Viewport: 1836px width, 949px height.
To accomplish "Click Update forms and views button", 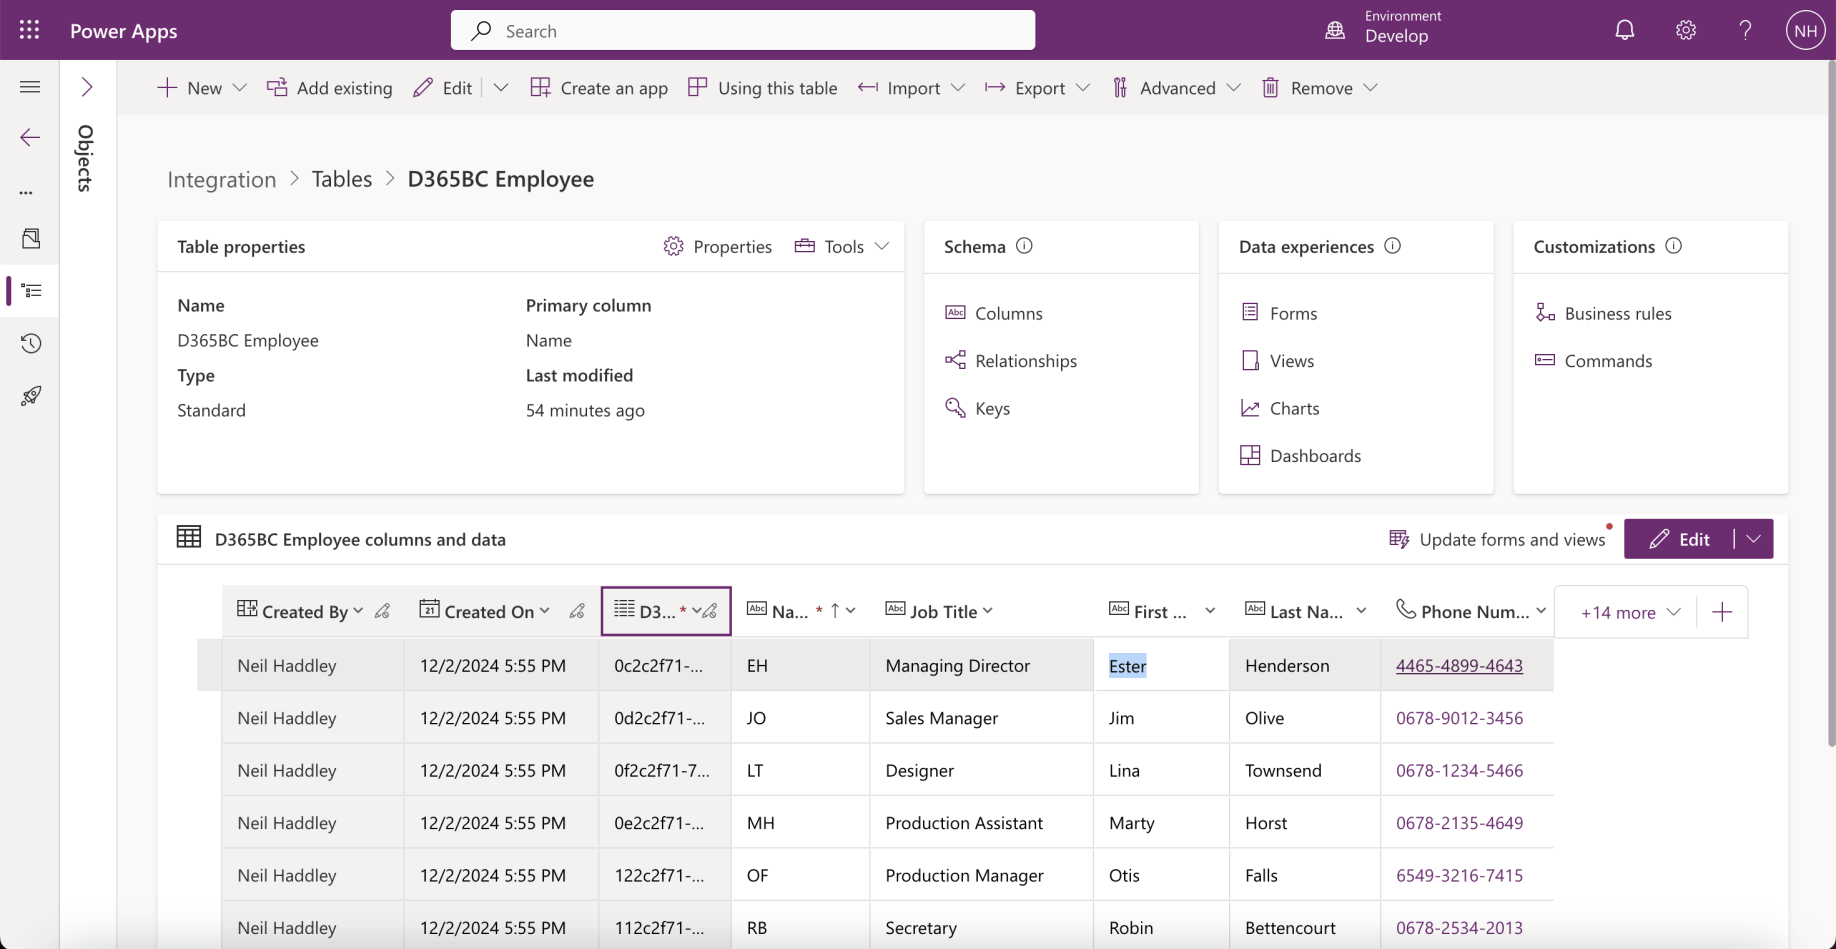I will pyautogui.click(x=1497, y=539).
